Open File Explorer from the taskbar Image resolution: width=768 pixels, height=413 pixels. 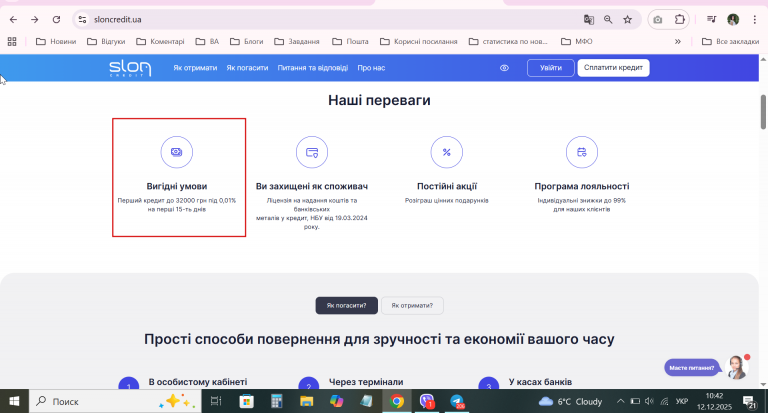click(307, 401)
